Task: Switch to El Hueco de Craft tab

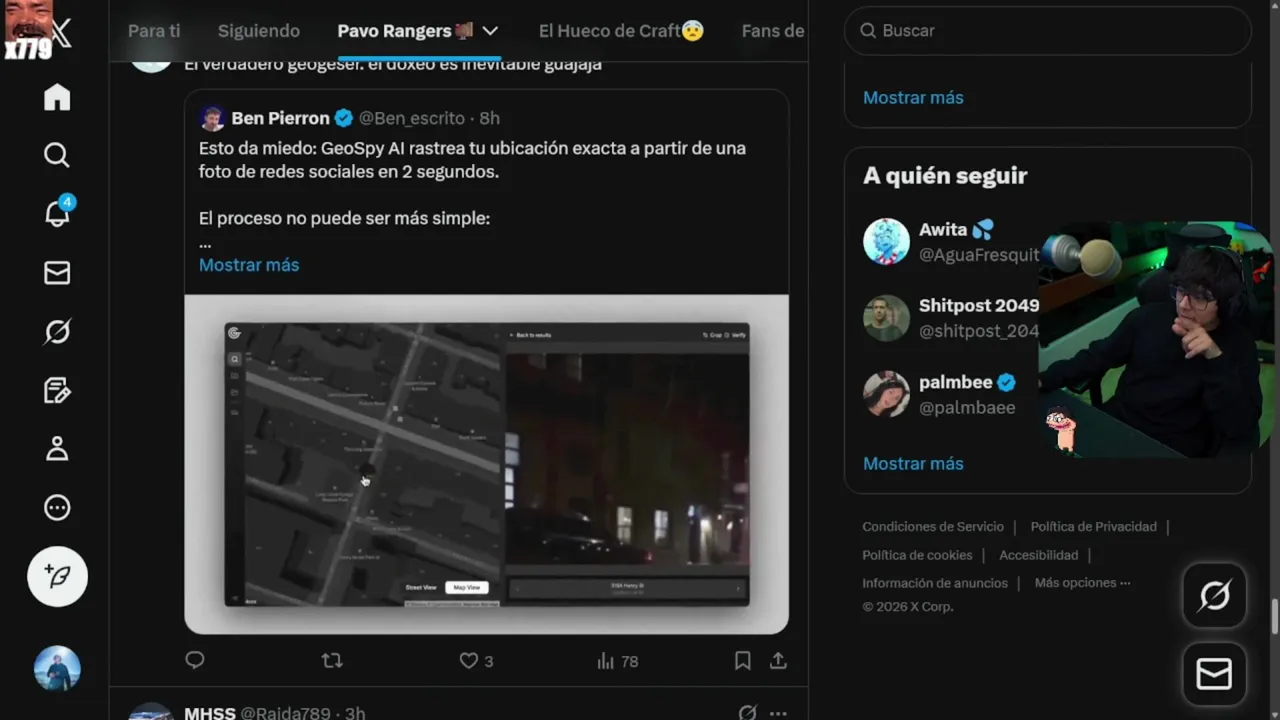Action: click(621, 31)
